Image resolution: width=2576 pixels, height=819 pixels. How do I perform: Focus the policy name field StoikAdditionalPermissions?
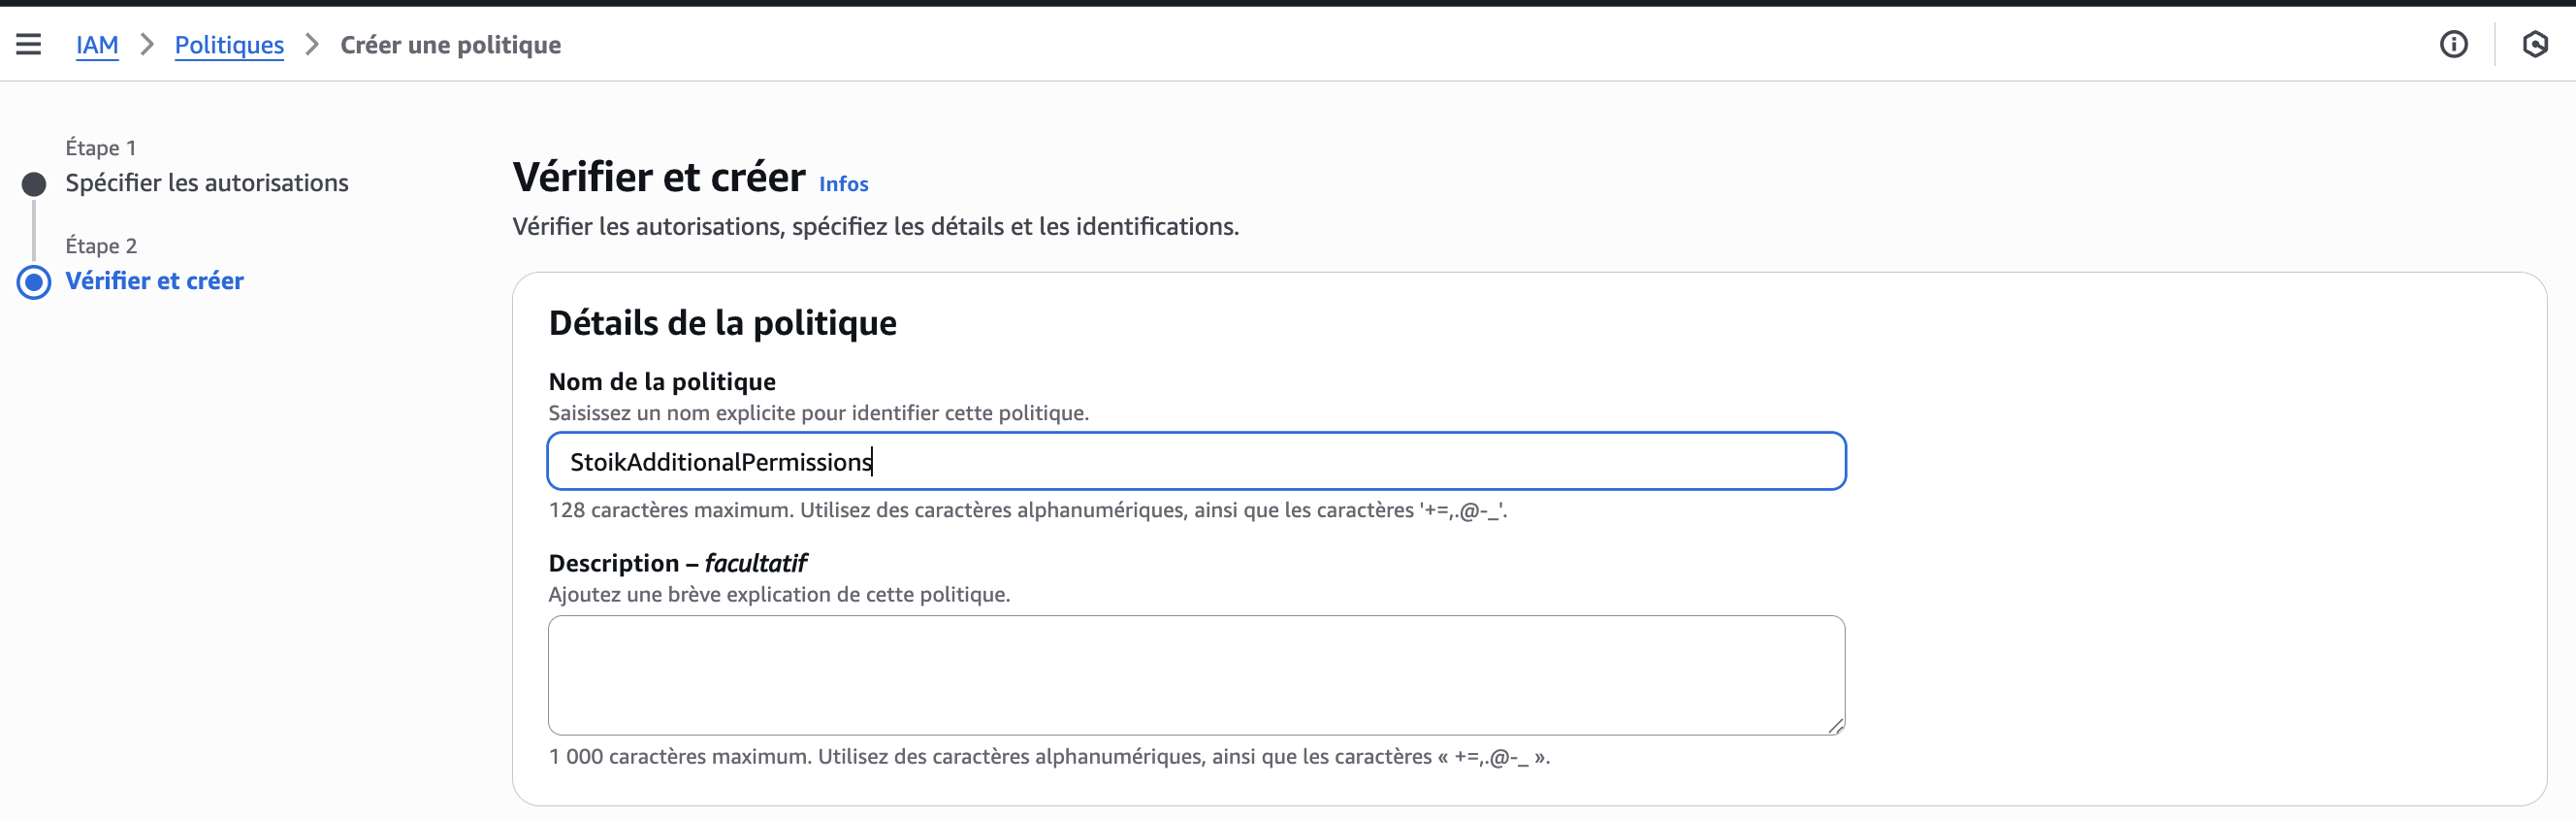(x=1195, y=461)
